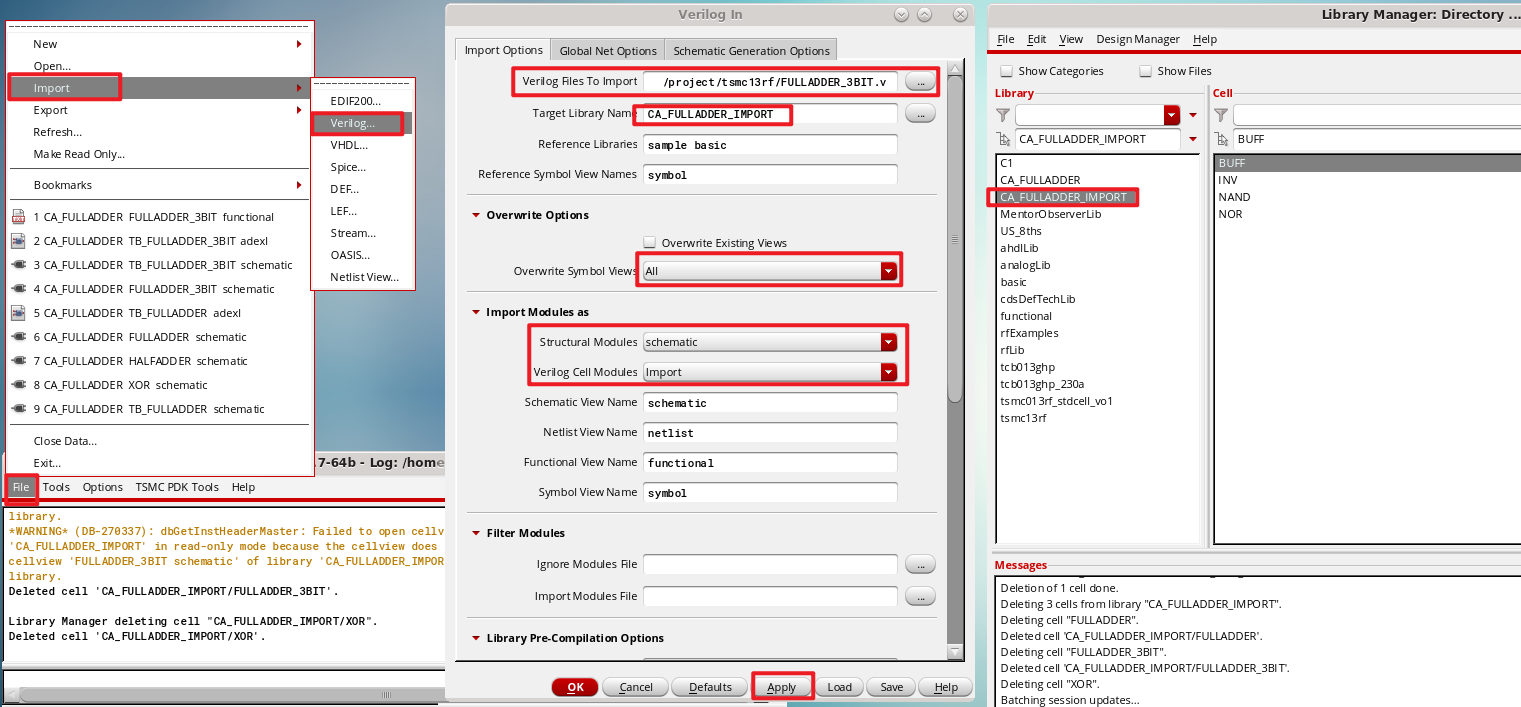Enable the Show Files checkbox
Image resolution: width=1521 pixels, height=707 pixels.
(1145, 70)
